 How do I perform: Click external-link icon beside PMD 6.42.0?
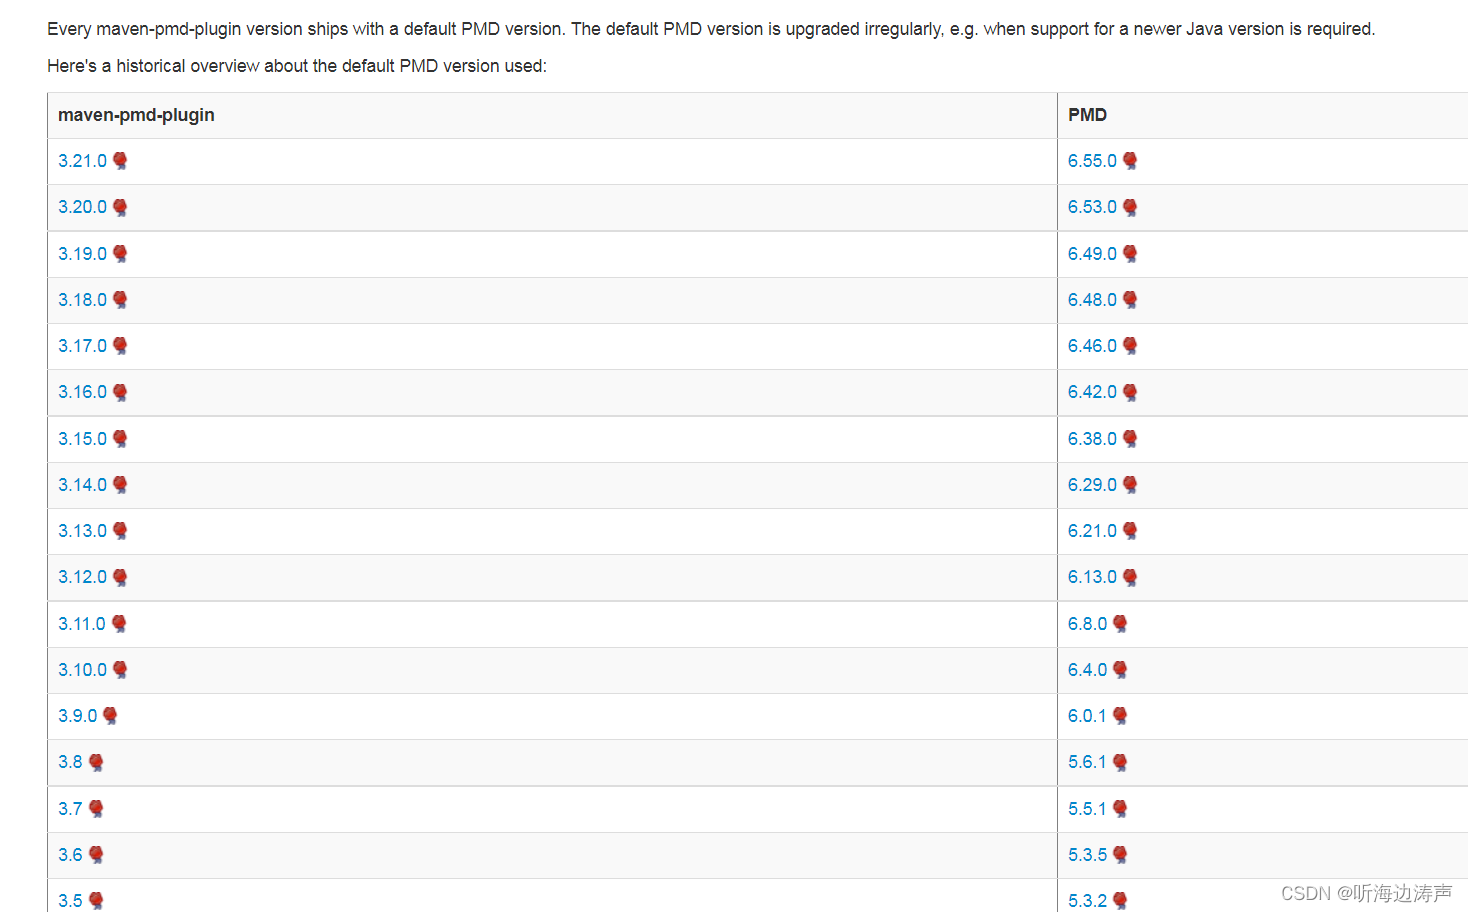pyautogui.click(x=1130, y=392)
